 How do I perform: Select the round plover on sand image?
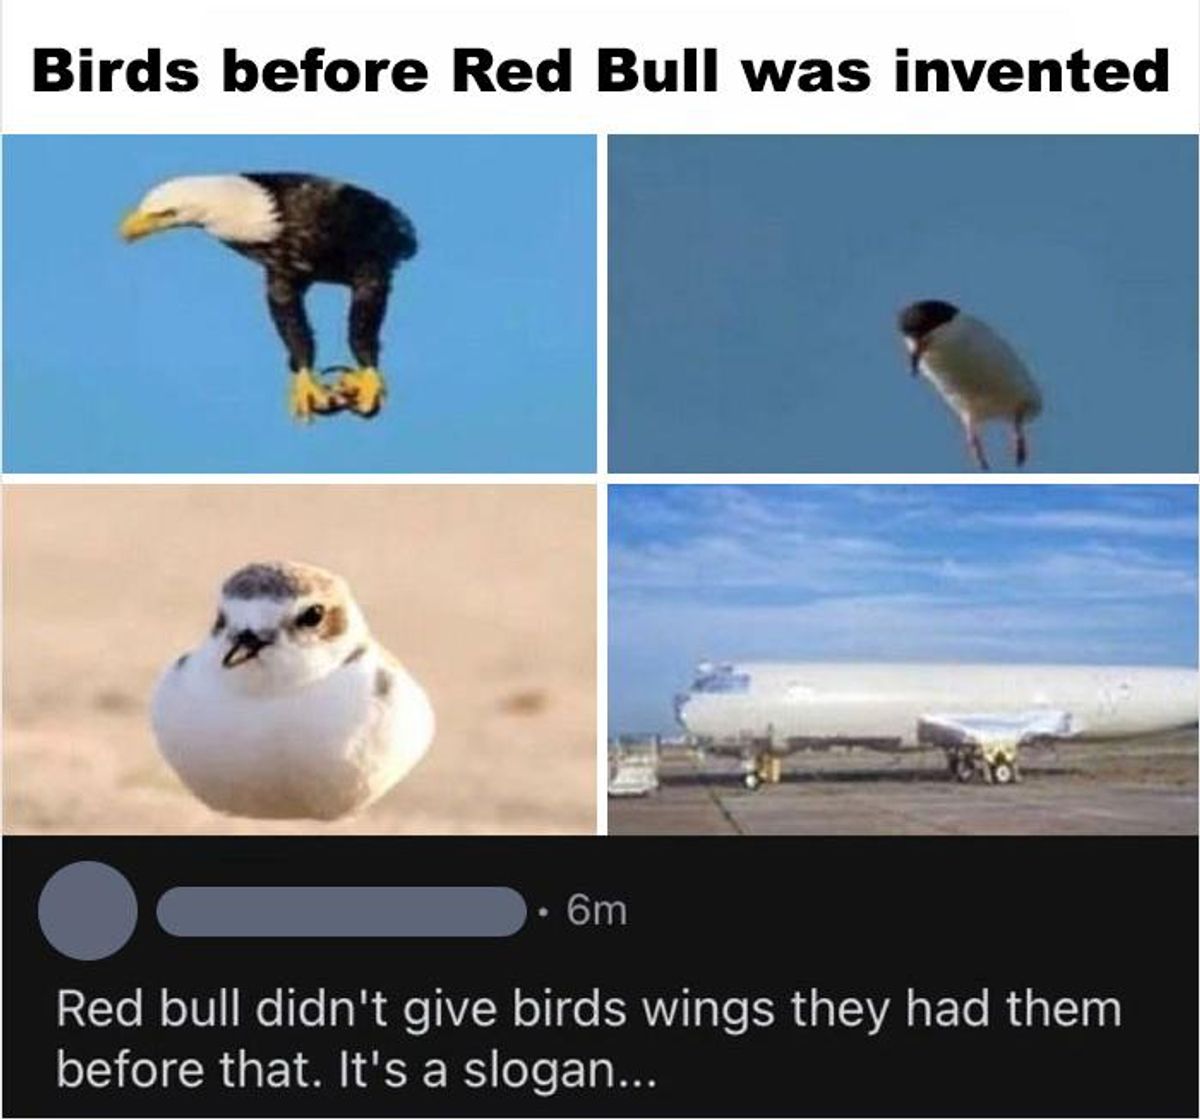[x=299, y=659]
